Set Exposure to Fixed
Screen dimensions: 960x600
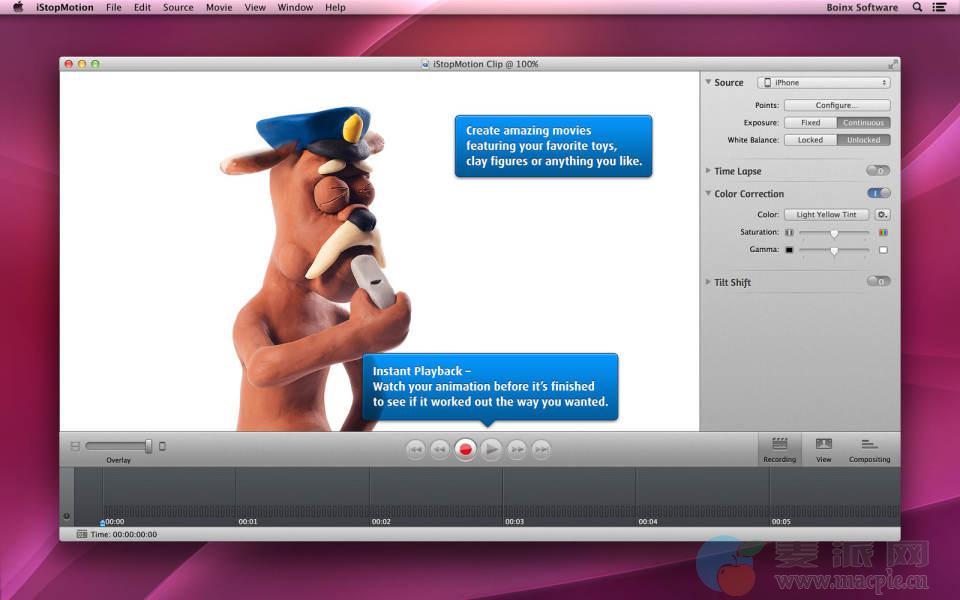(x=810, y=123)
